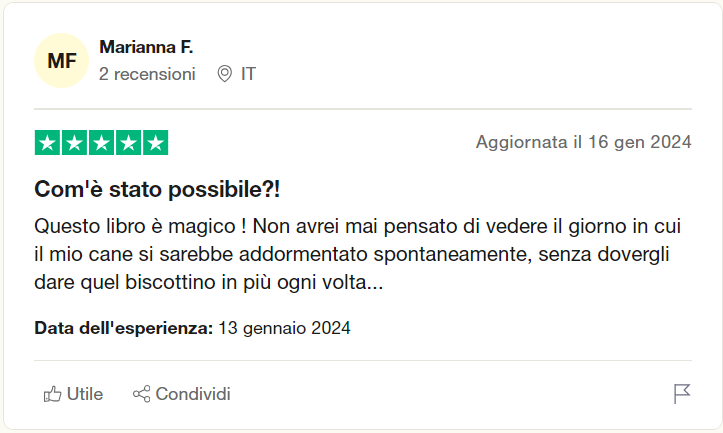Click the thumbs-up icon beside Utile
The width and height of the screenshot is (723, 433).
pos(52,394)
